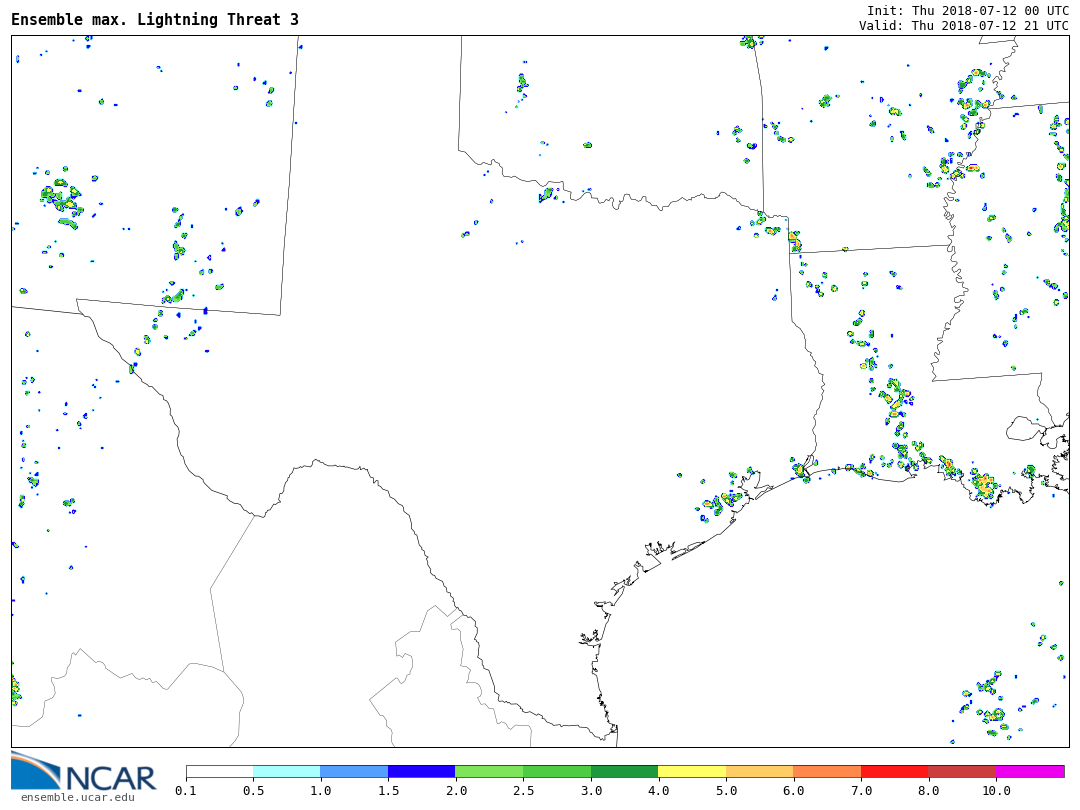1080x810 pixels.
Task: Click the 5.0 label under the color bar
Action: (x=726, y=791)
